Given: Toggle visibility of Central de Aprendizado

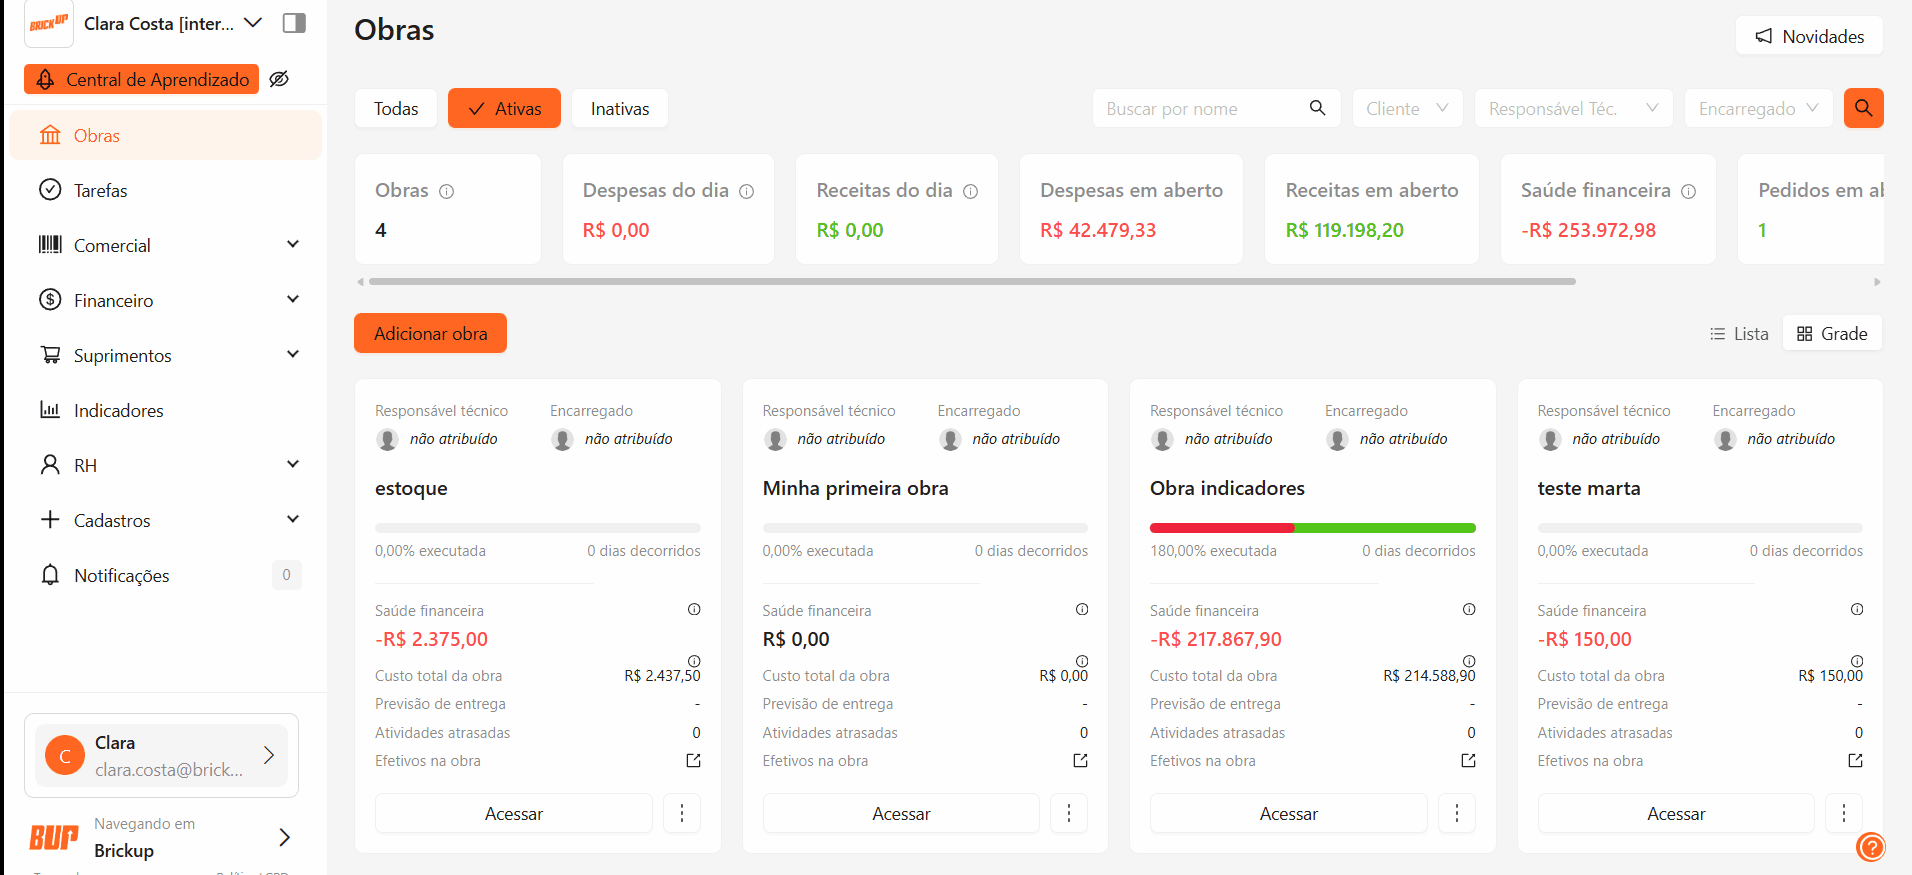Looking at the screenshot, I should tap(279, 79).
